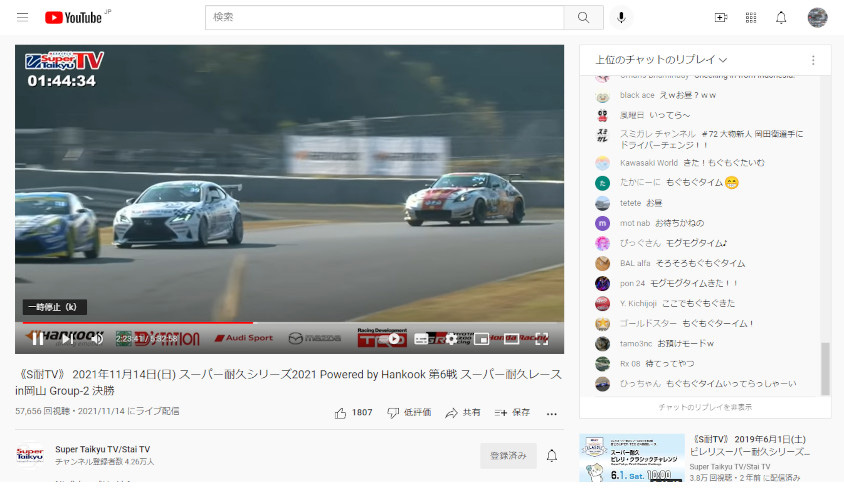Hide the chat replay panel
The width and height of the screenshot is (844, 492).
[705, 407]
